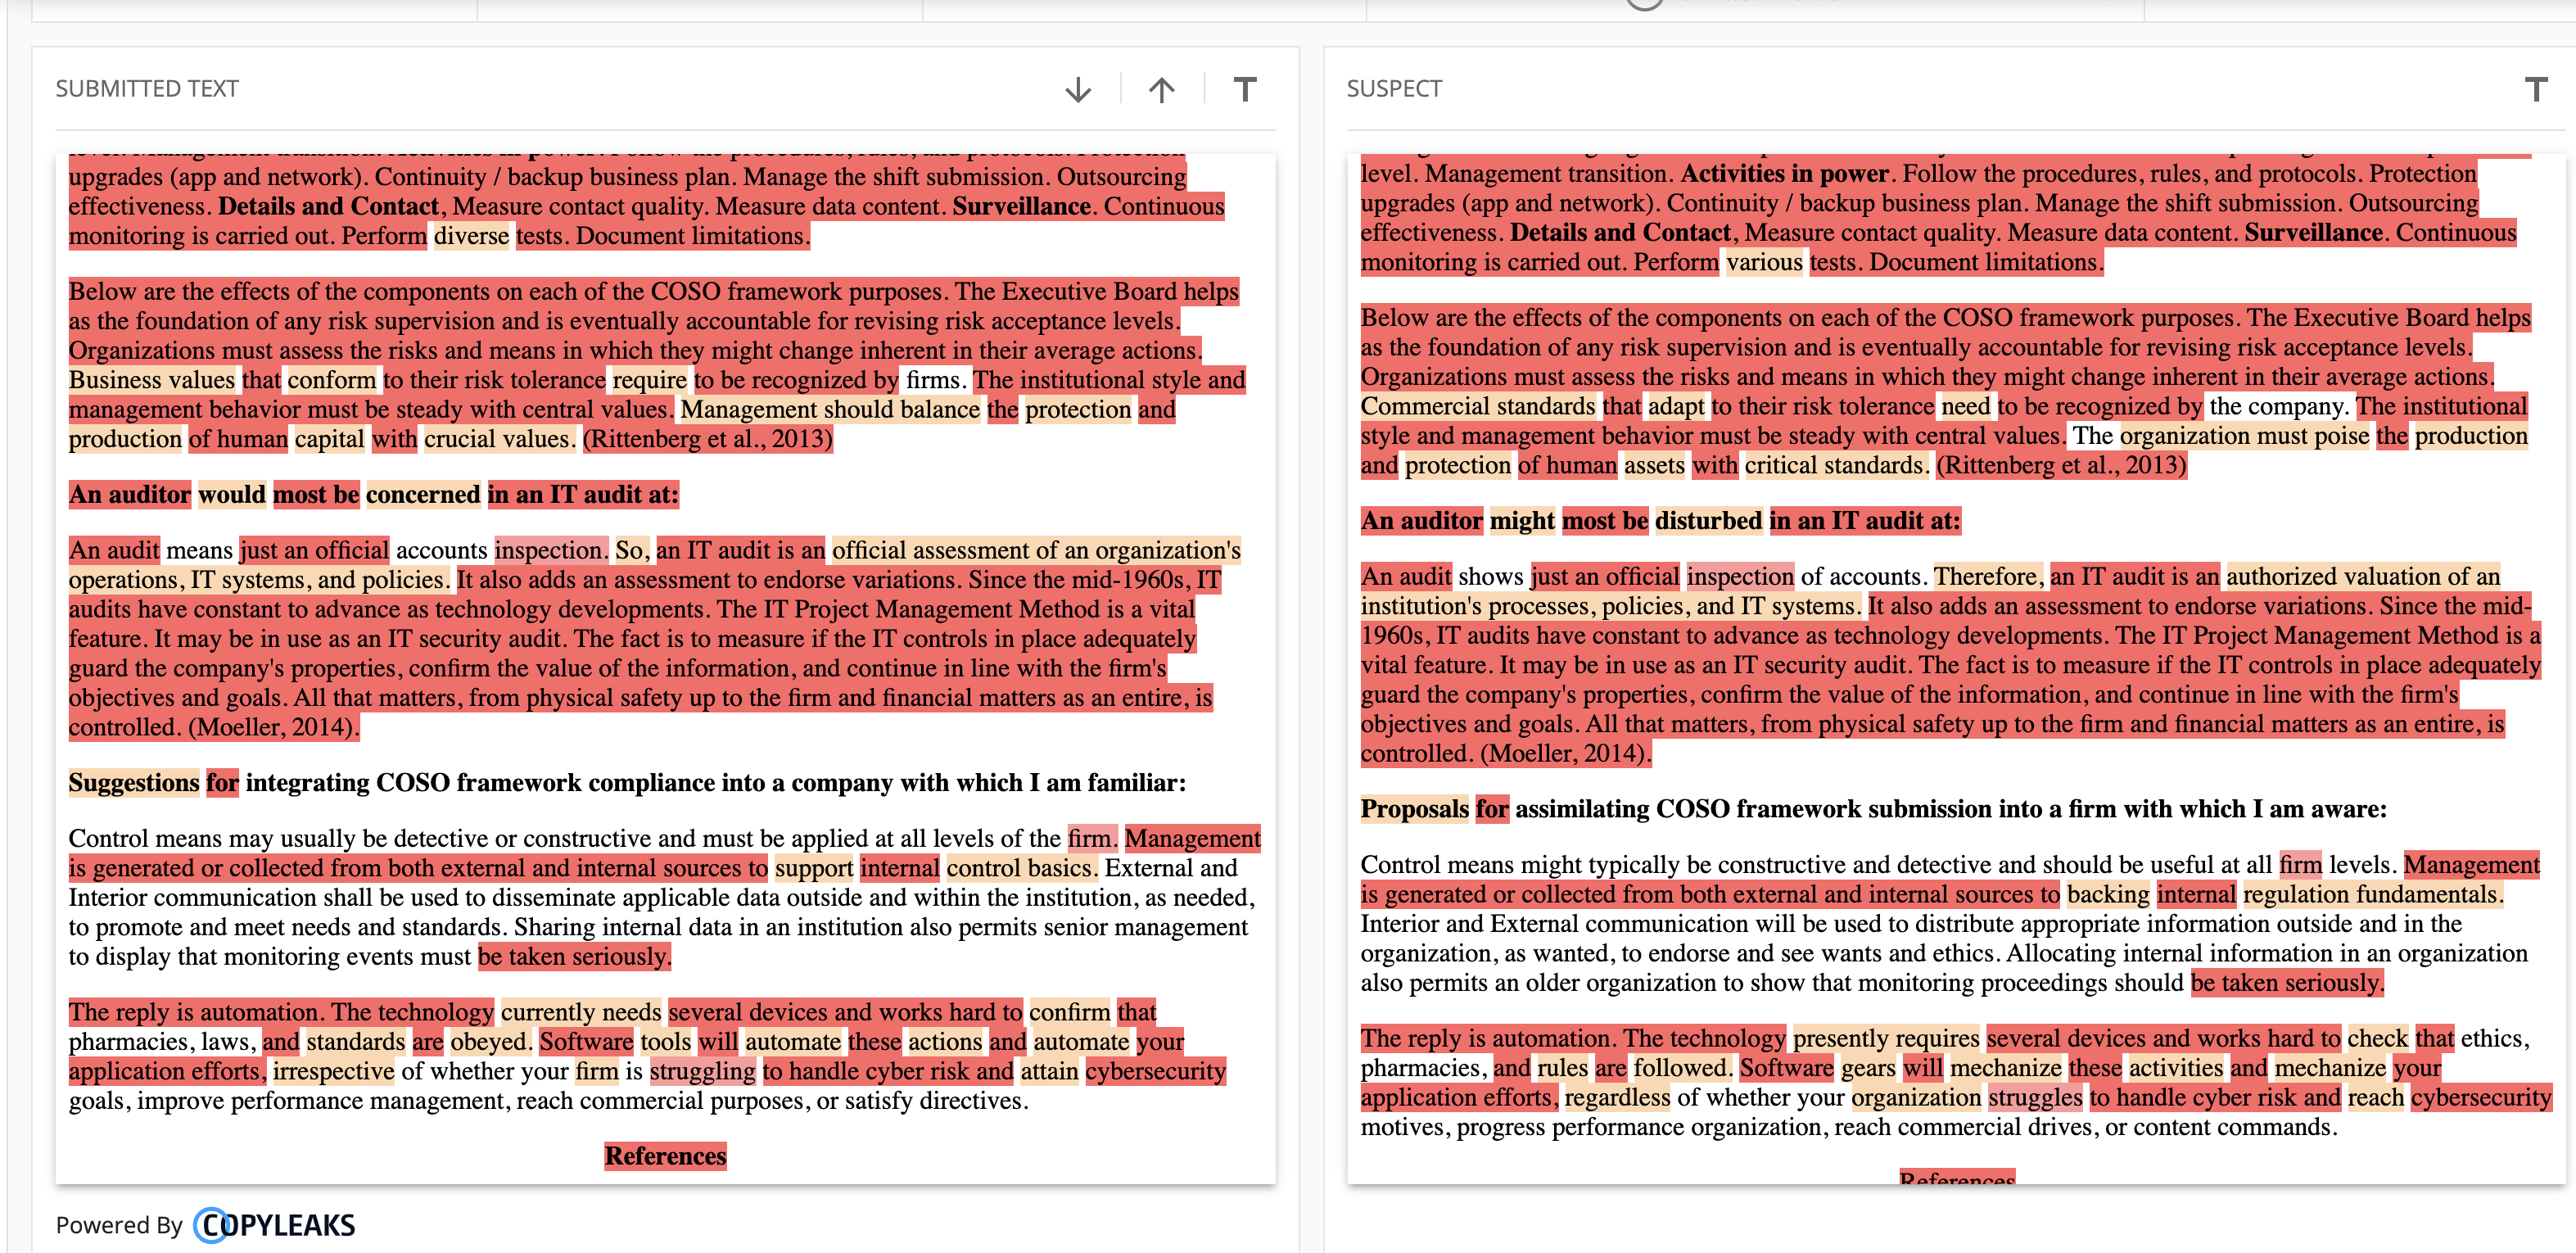Click '(Moeller, 2014).' in suspect text
Viewport: 2576px width, 1253px height.
(x=1565, y=753)
